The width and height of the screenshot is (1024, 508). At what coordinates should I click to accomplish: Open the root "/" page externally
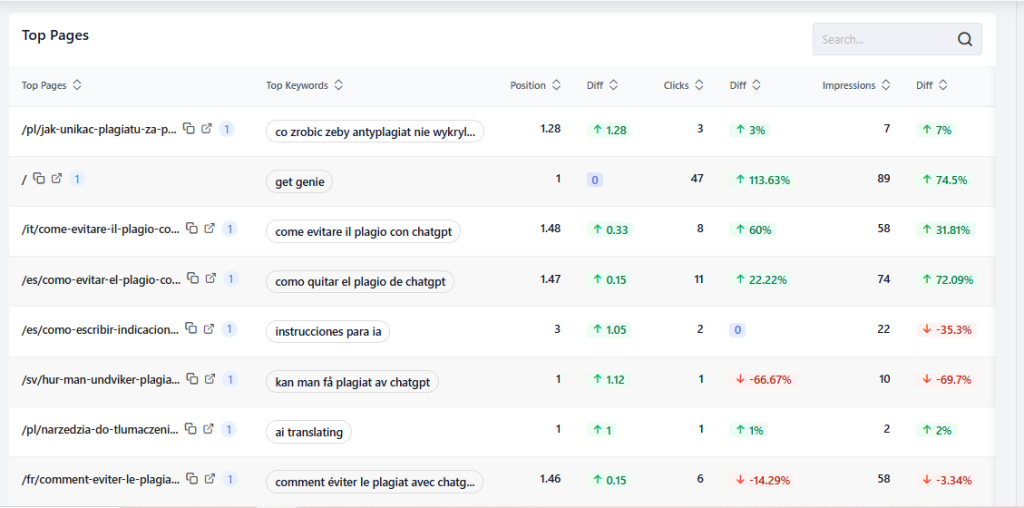pyautogui.click(x=57, y=178)
